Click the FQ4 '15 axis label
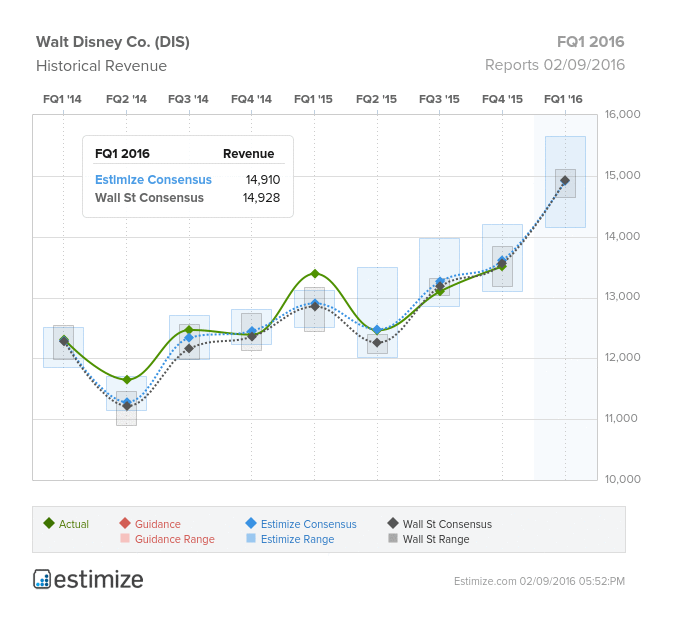675x620 pixels. [502, 99]
